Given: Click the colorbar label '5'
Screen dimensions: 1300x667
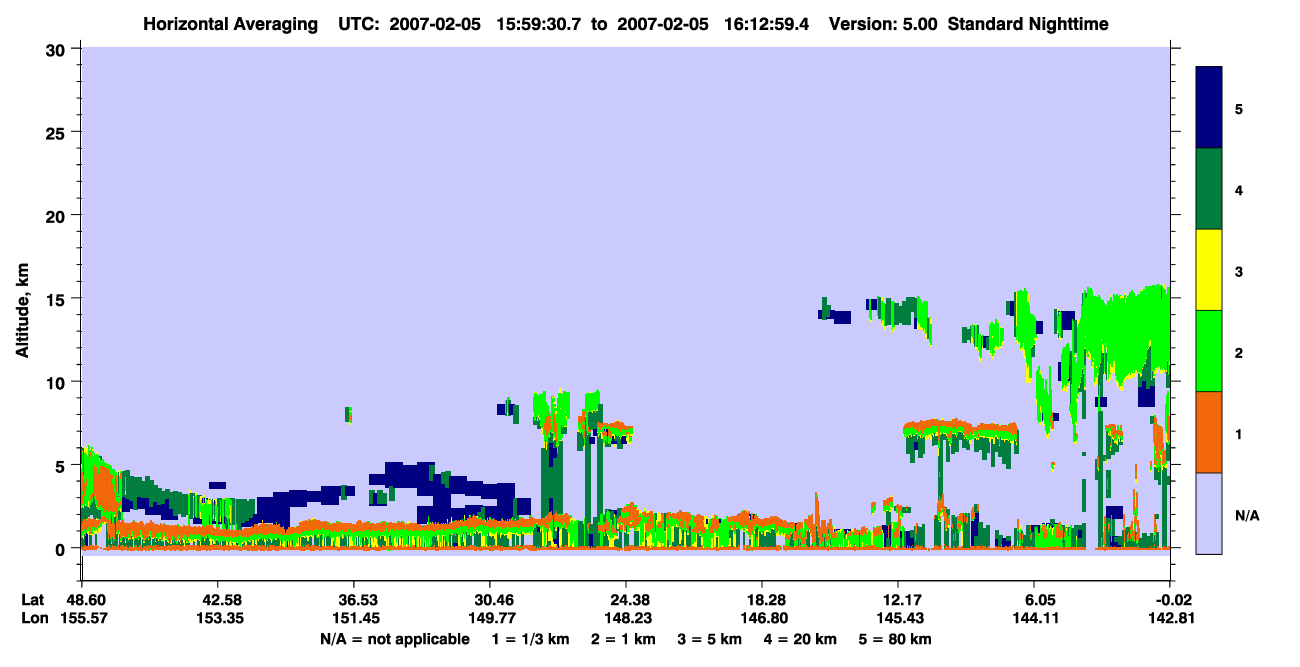Looking at the screenshot, I should [1239, 108].
